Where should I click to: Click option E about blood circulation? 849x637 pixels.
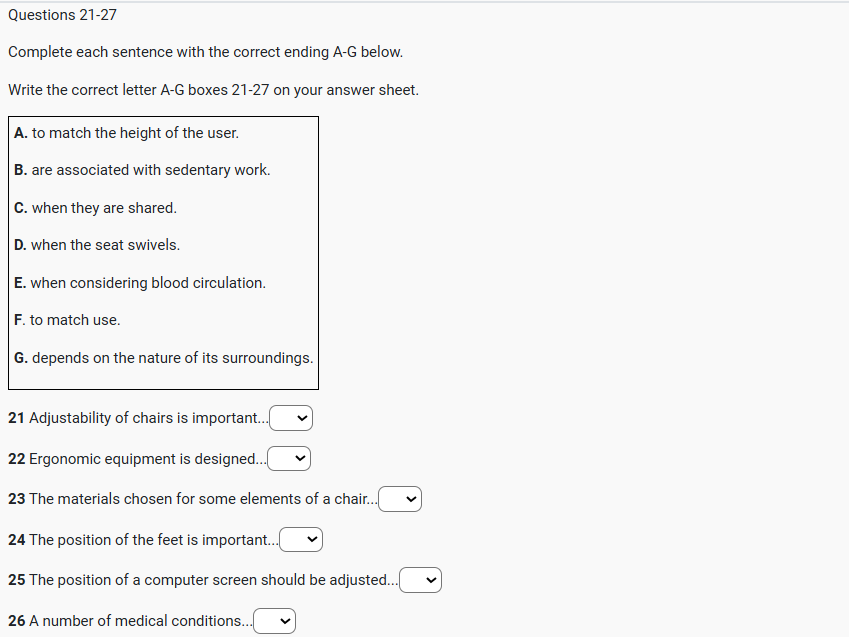[140, 283]
